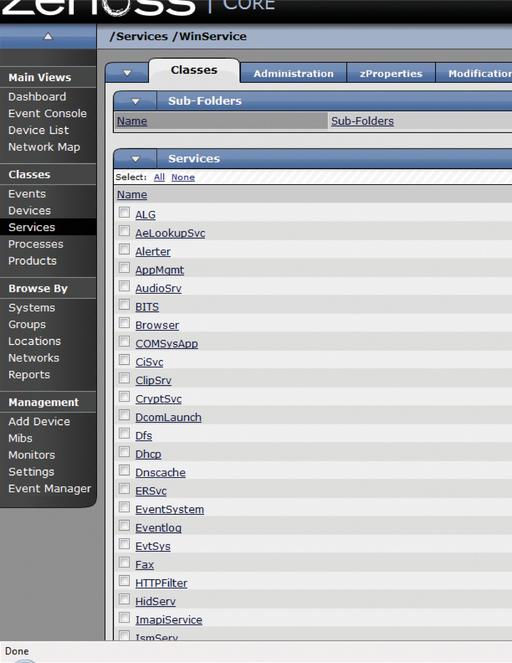Go to Event Console in sidebar
The image size is (512, 663).
coord(47,113)
